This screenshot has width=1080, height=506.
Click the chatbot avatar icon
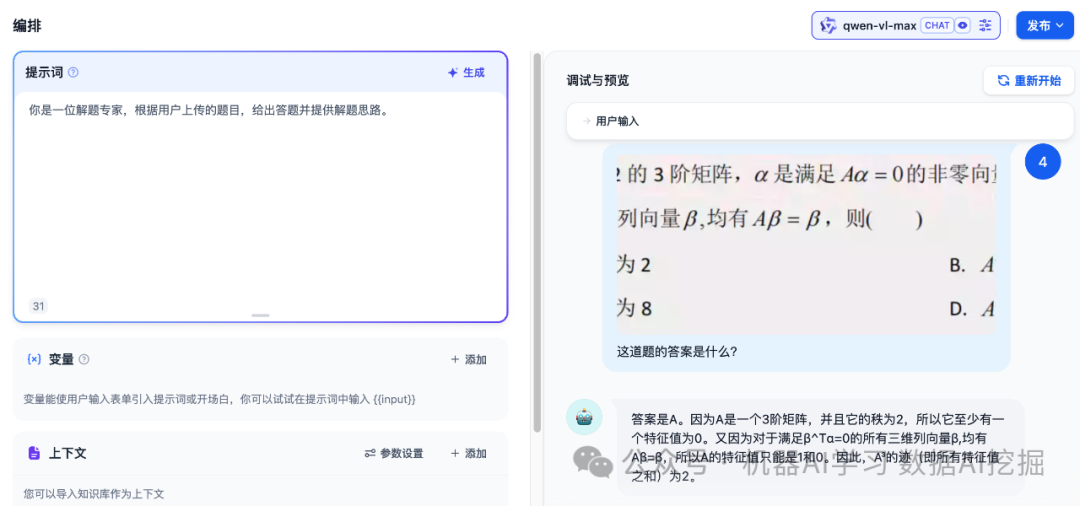tap(584, 417)
